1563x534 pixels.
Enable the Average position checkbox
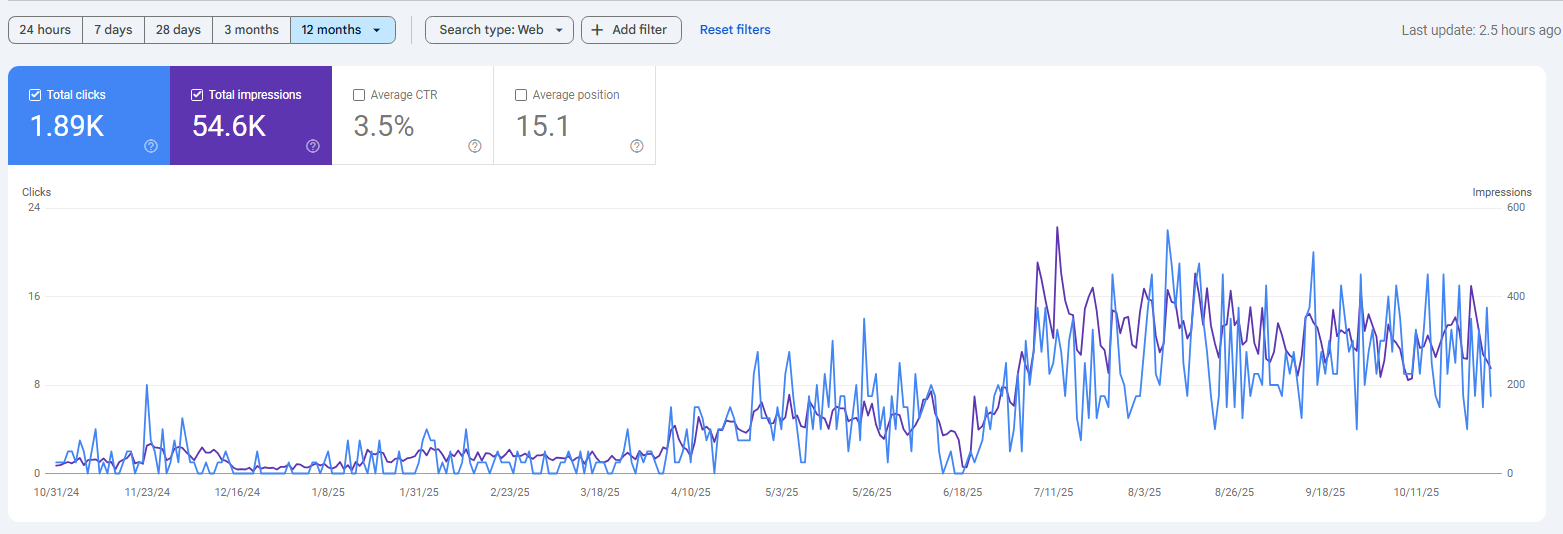(521, 95)
